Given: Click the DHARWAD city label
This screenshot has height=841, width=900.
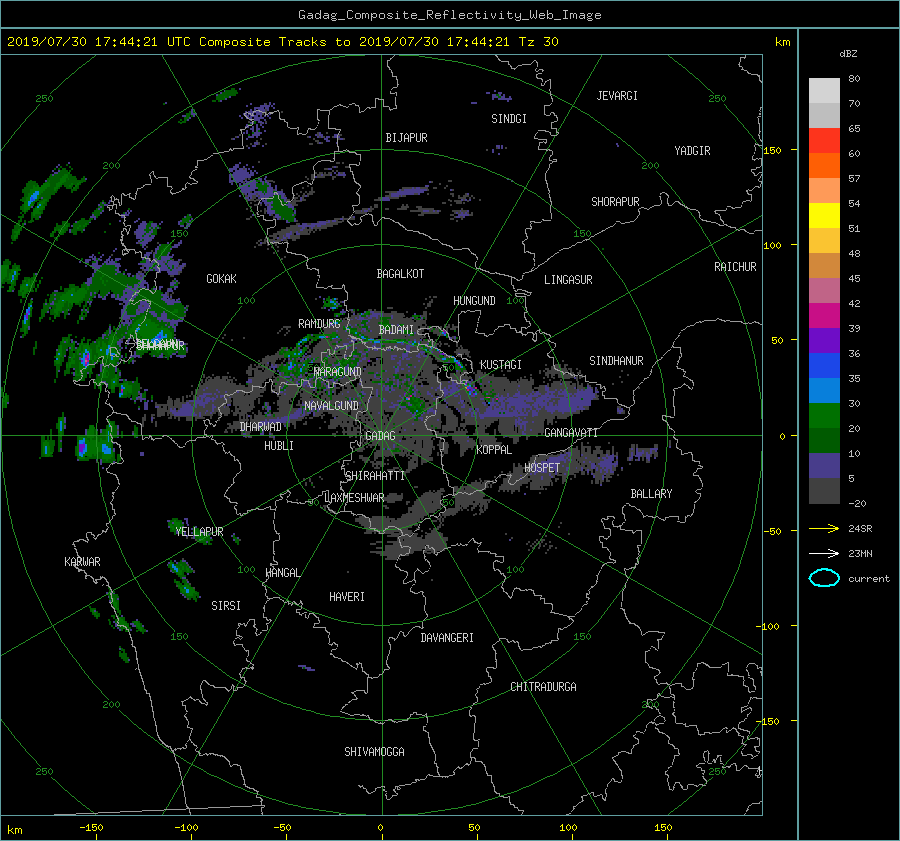Looking at the screenshot, I should 261,427.
